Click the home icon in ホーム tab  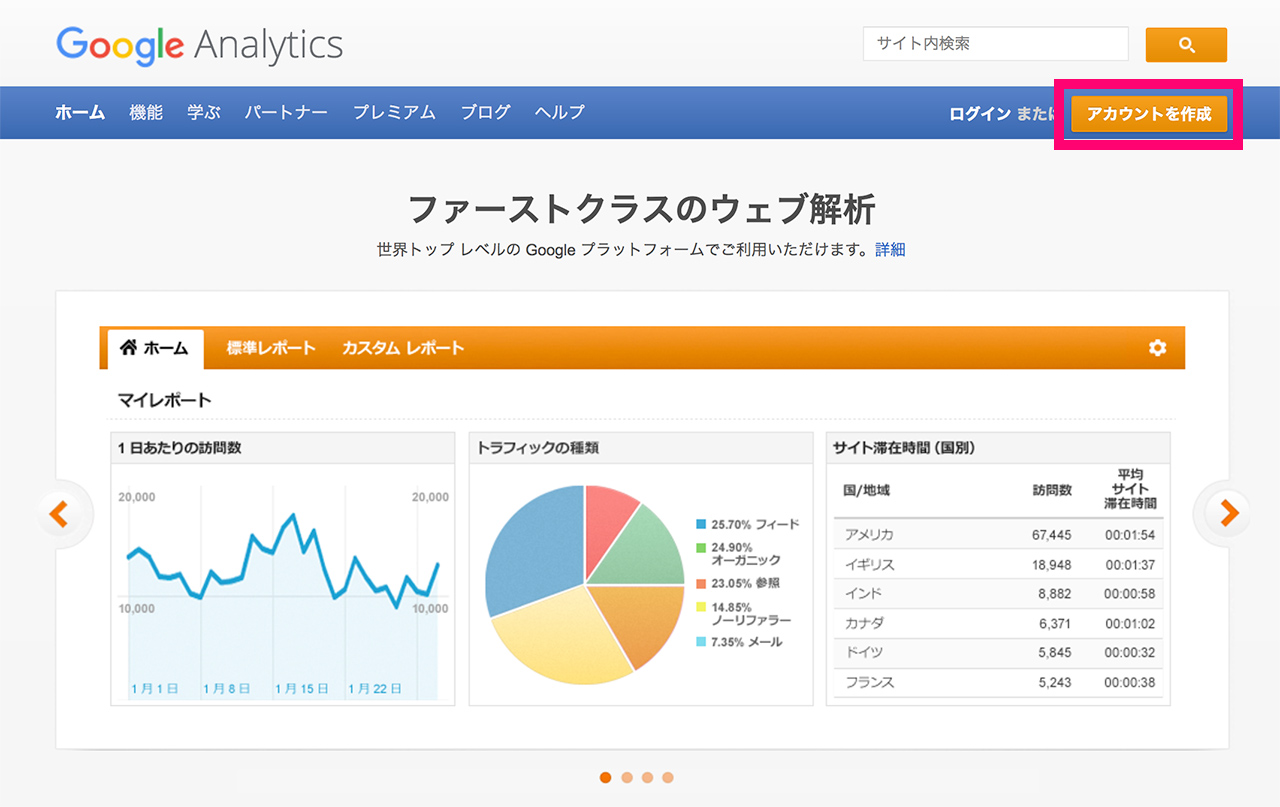tap(128, 348)
